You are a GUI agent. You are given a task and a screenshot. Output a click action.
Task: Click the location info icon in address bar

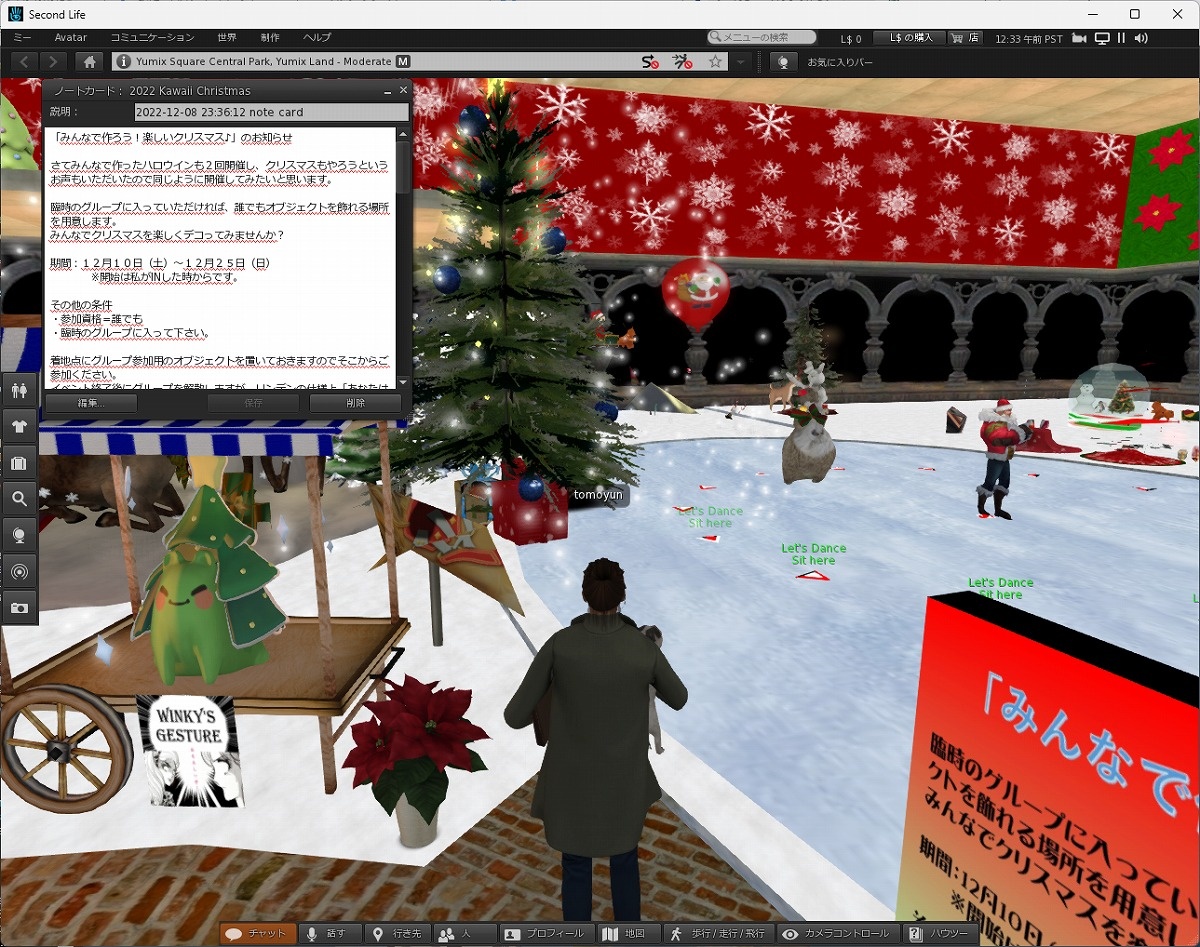point(124,62)
